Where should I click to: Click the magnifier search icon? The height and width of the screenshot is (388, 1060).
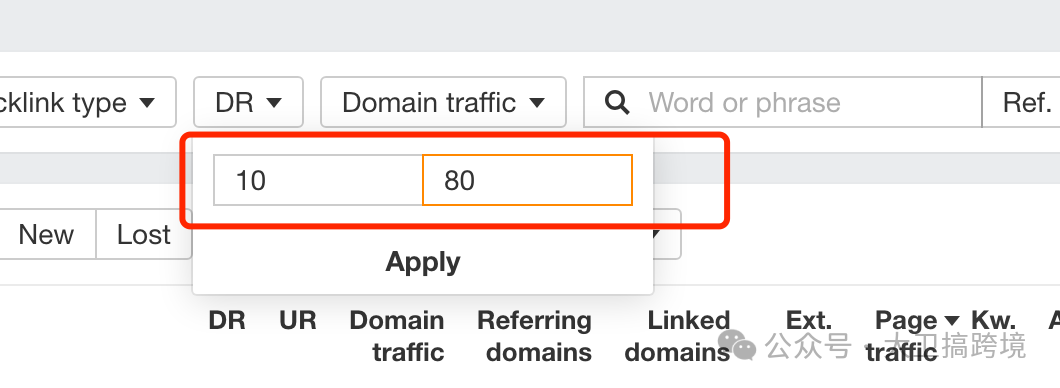[x=617, y=103]
